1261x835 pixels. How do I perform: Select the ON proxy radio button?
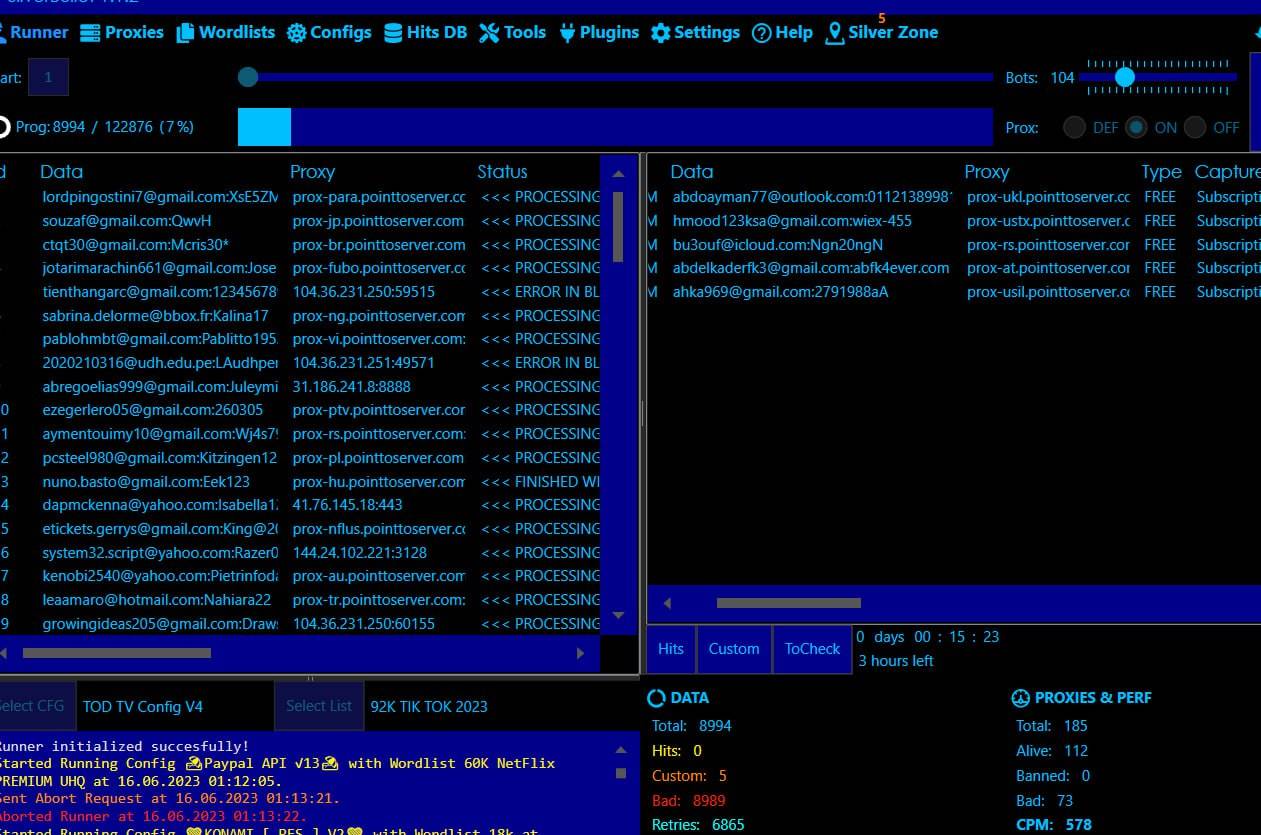pyautogui.click(x=1136, y=128)
